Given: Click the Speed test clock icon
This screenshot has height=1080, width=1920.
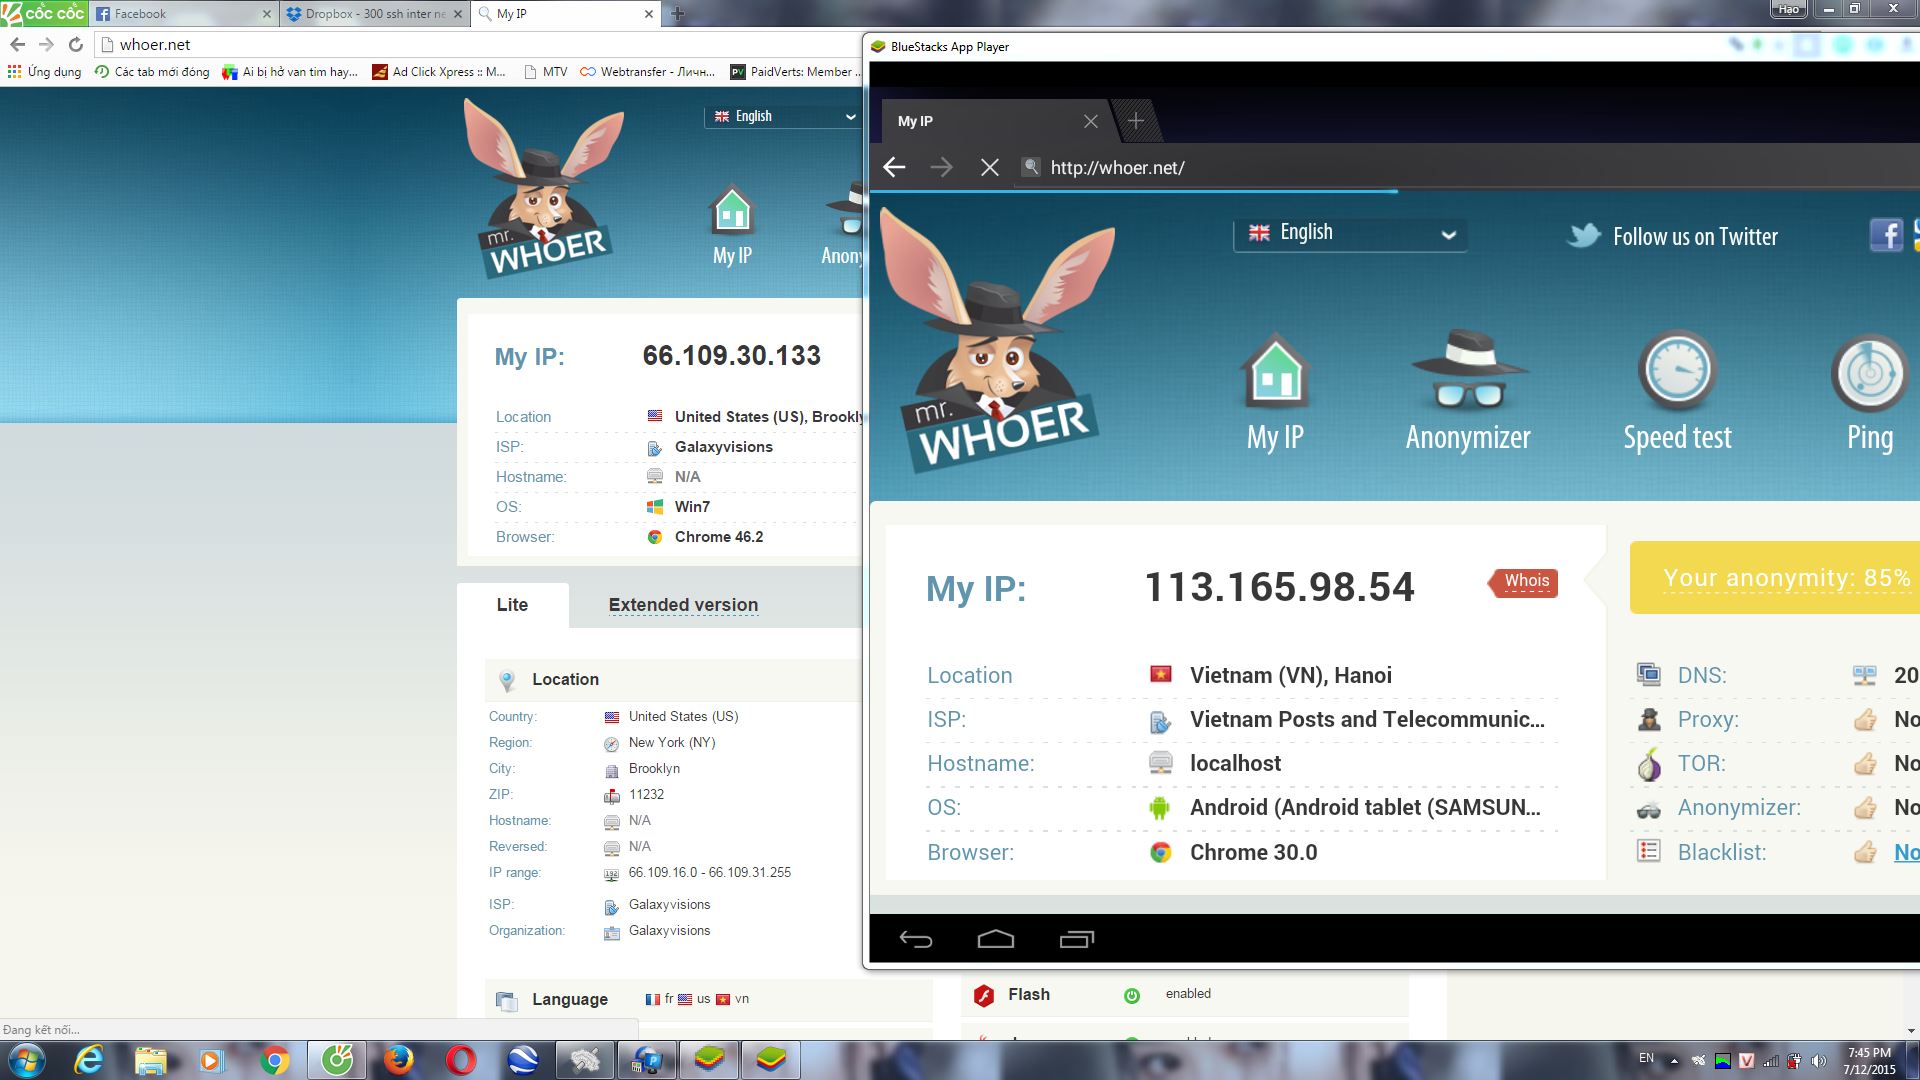Looking at the screenshot, I should [1677, 371].
